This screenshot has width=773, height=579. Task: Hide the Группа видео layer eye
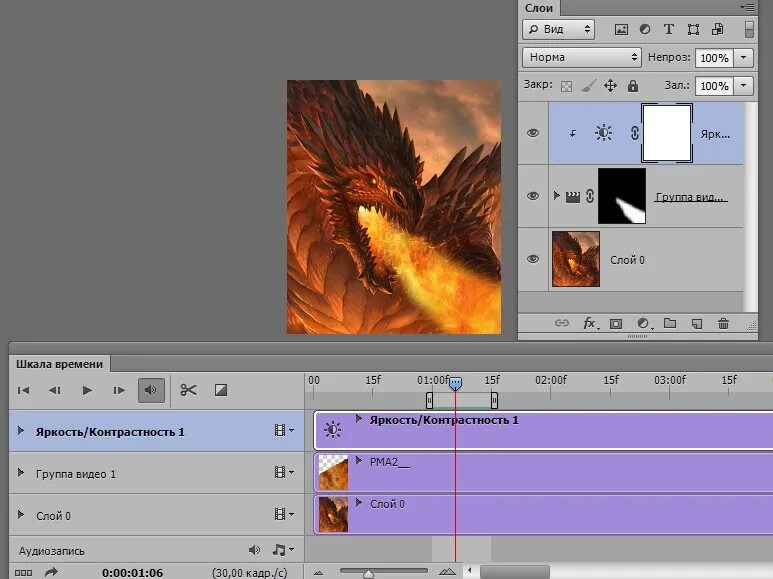tap(532, 196)
